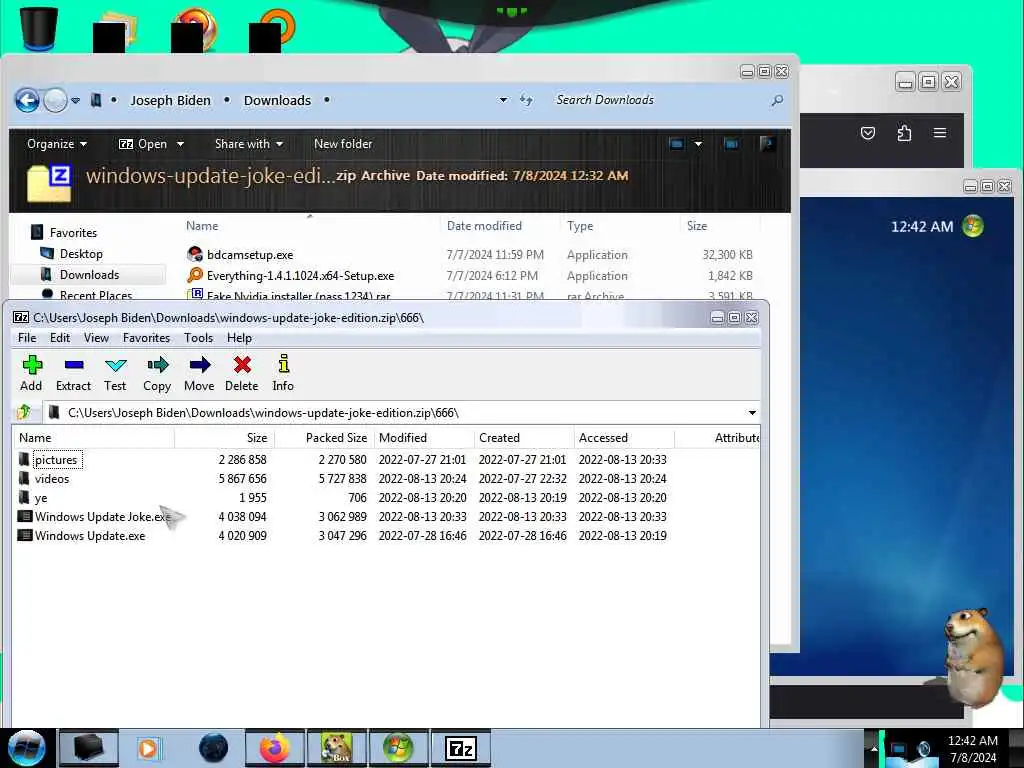Open Explorer recent locations dropdown arrow
Viewport: 1024px width, 768px height.
[x=76, y=101]
